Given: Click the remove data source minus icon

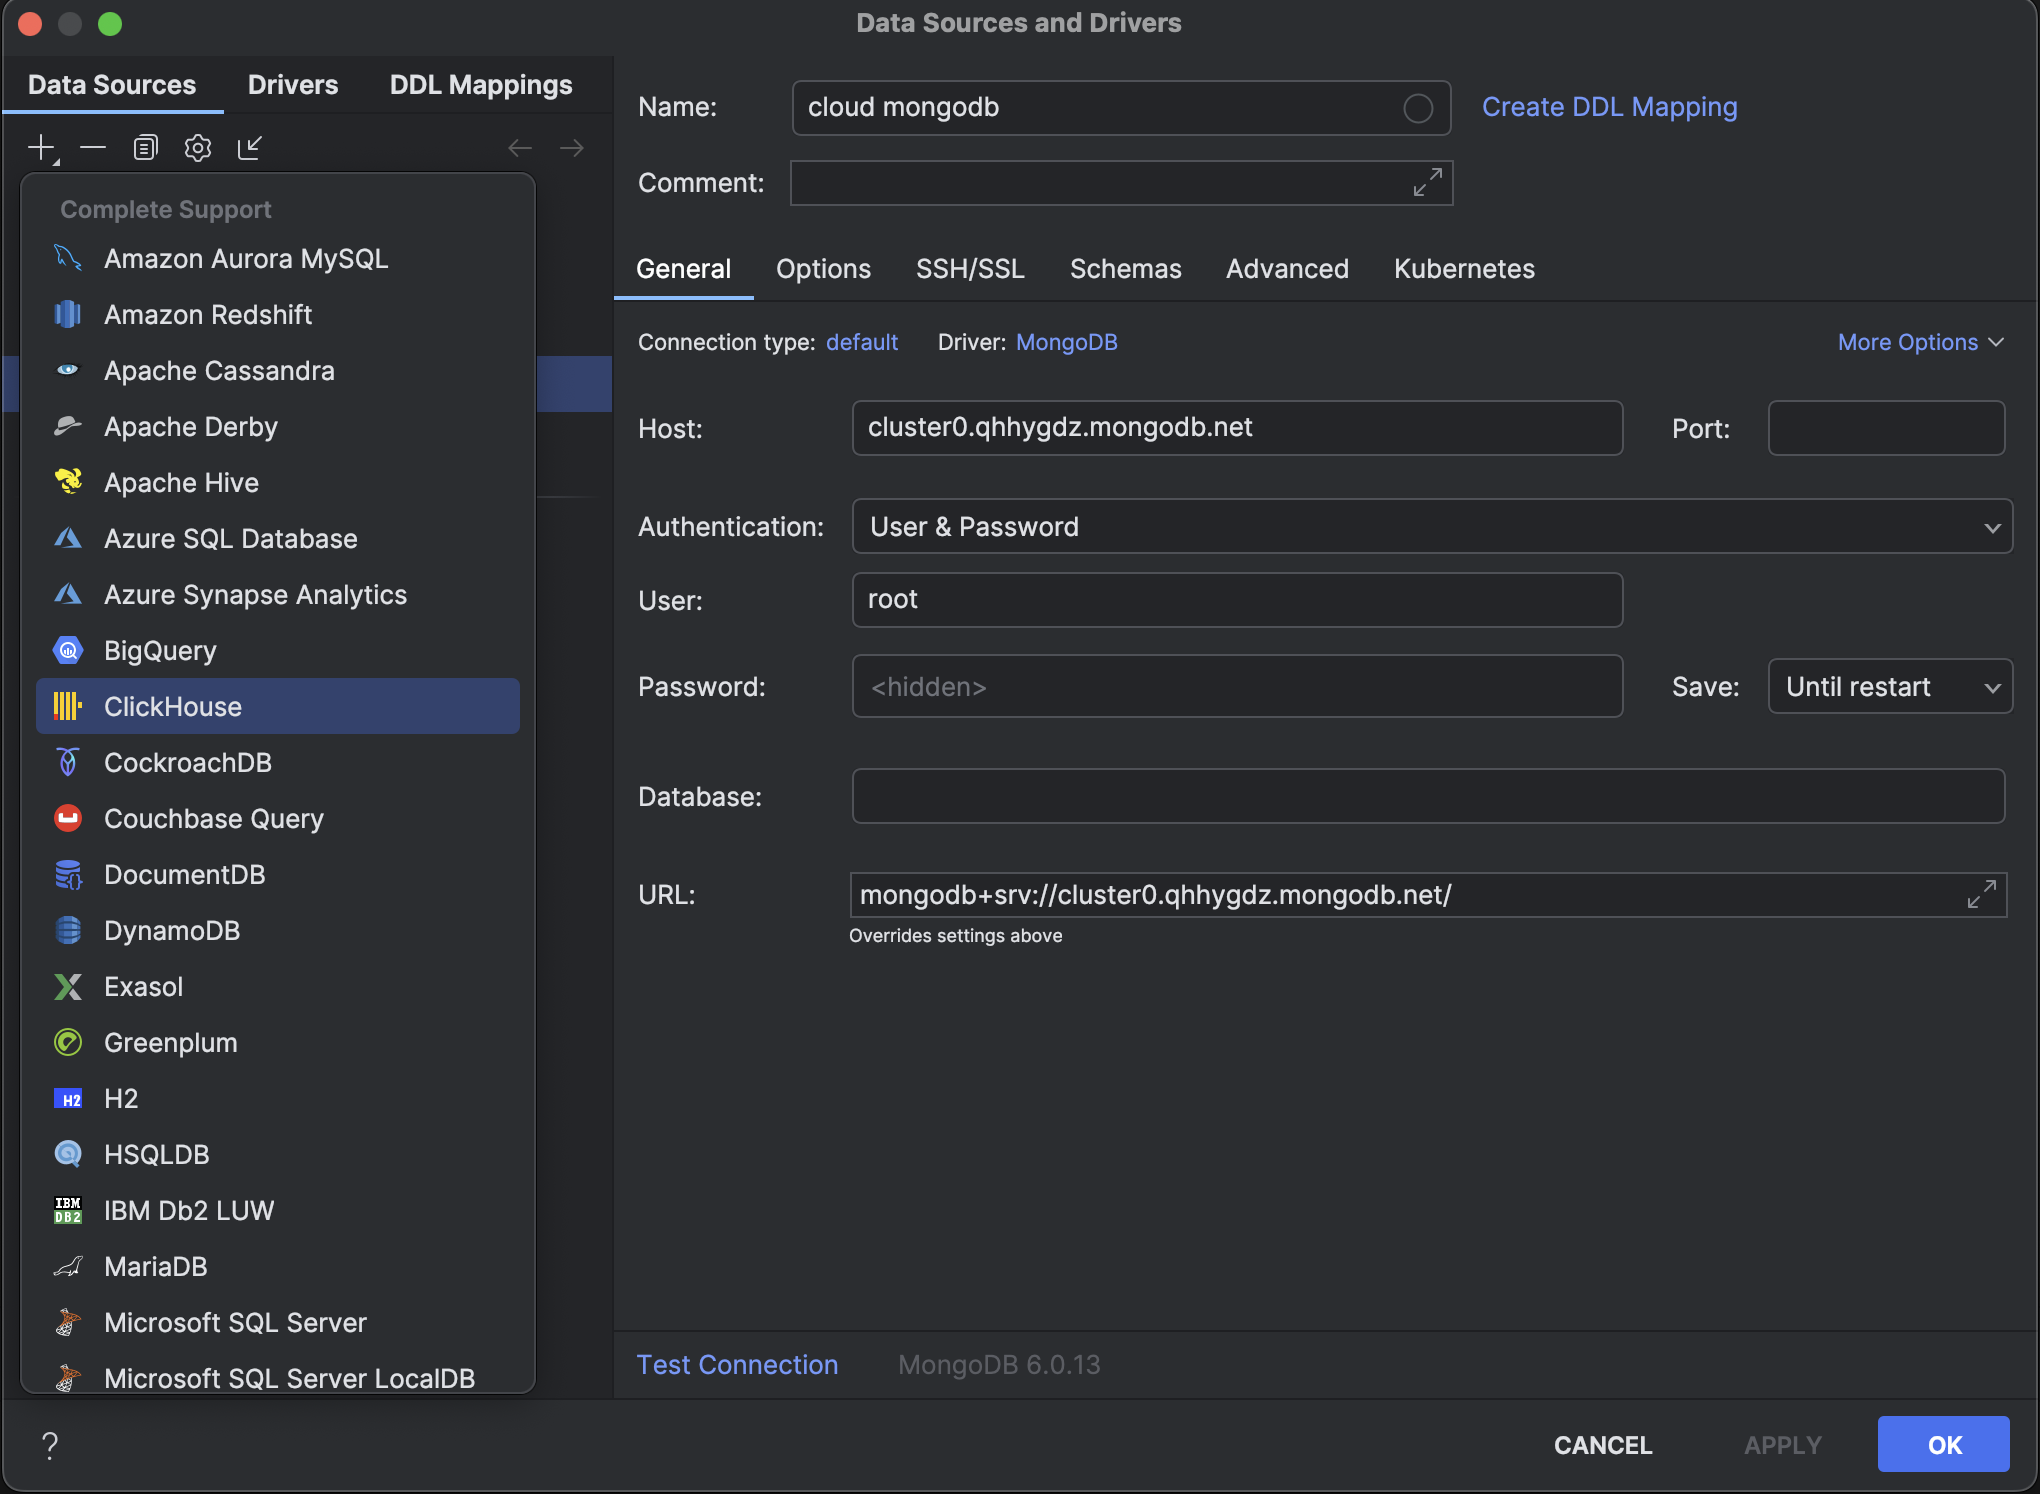Looking at the screenshot, I should tap(93, 148).
